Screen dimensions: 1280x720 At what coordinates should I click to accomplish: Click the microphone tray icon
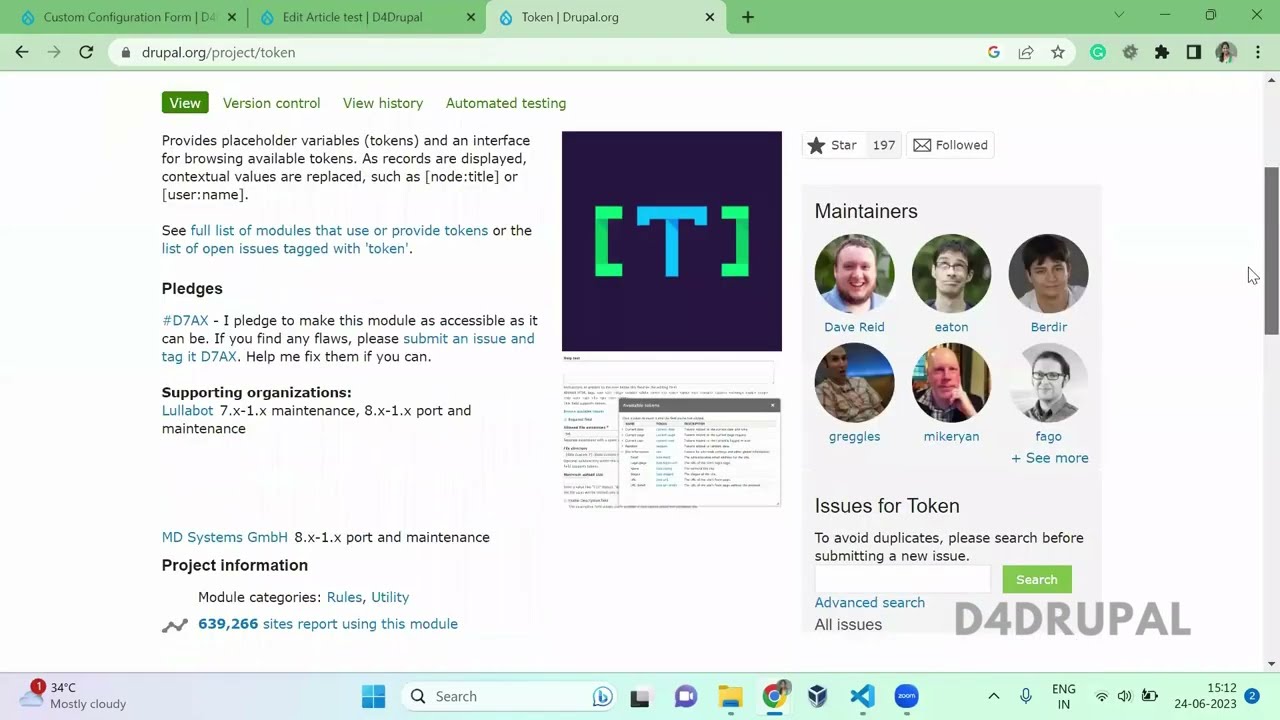tap(1026, 696)
